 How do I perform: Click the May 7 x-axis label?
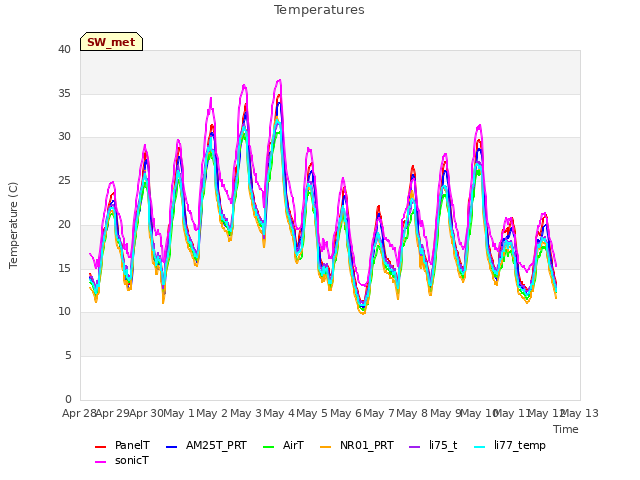(379, 413)
